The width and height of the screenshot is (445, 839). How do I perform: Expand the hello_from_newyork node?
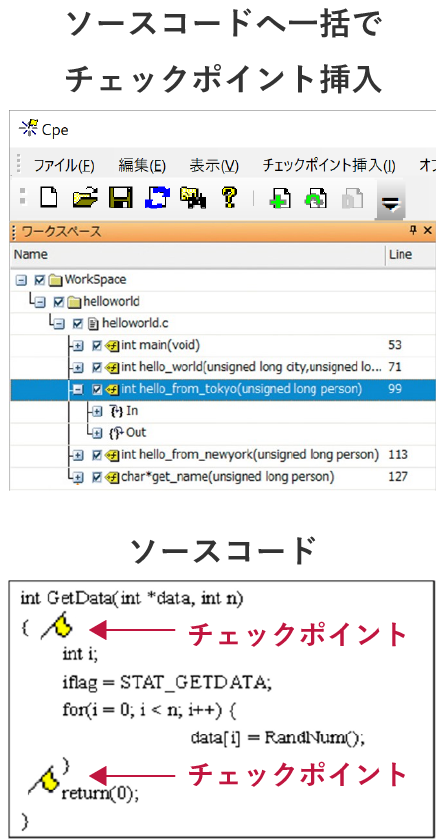[78, 455]
